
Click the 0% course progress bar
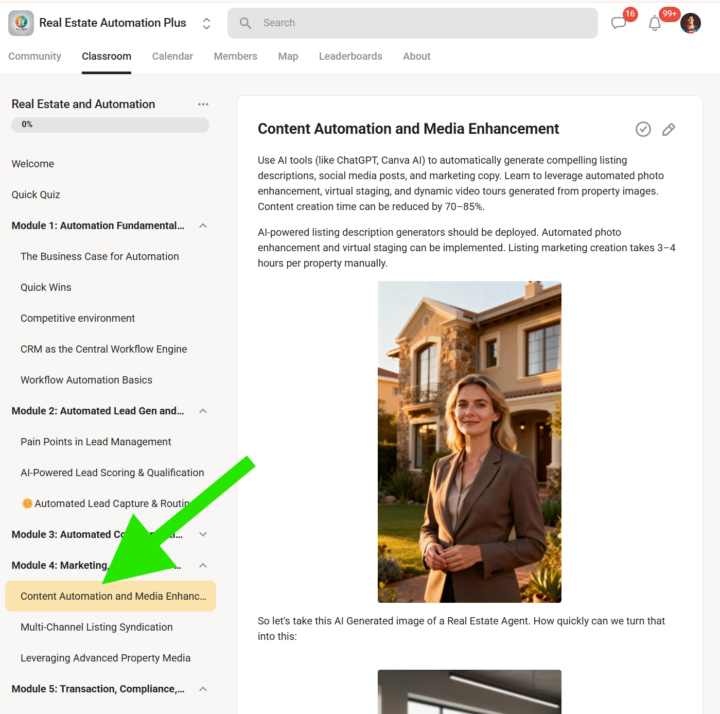(x=110, y=125)
